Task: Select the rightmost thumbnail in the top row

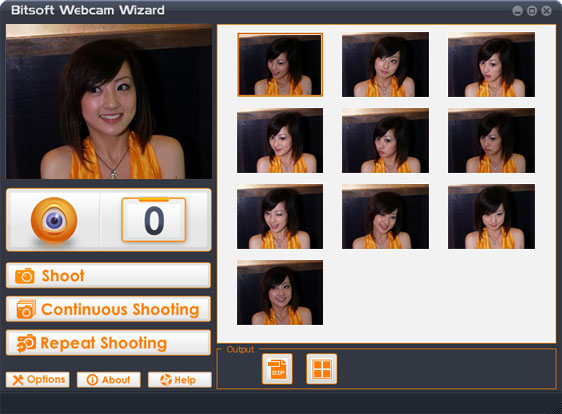Action: [491, 65]
